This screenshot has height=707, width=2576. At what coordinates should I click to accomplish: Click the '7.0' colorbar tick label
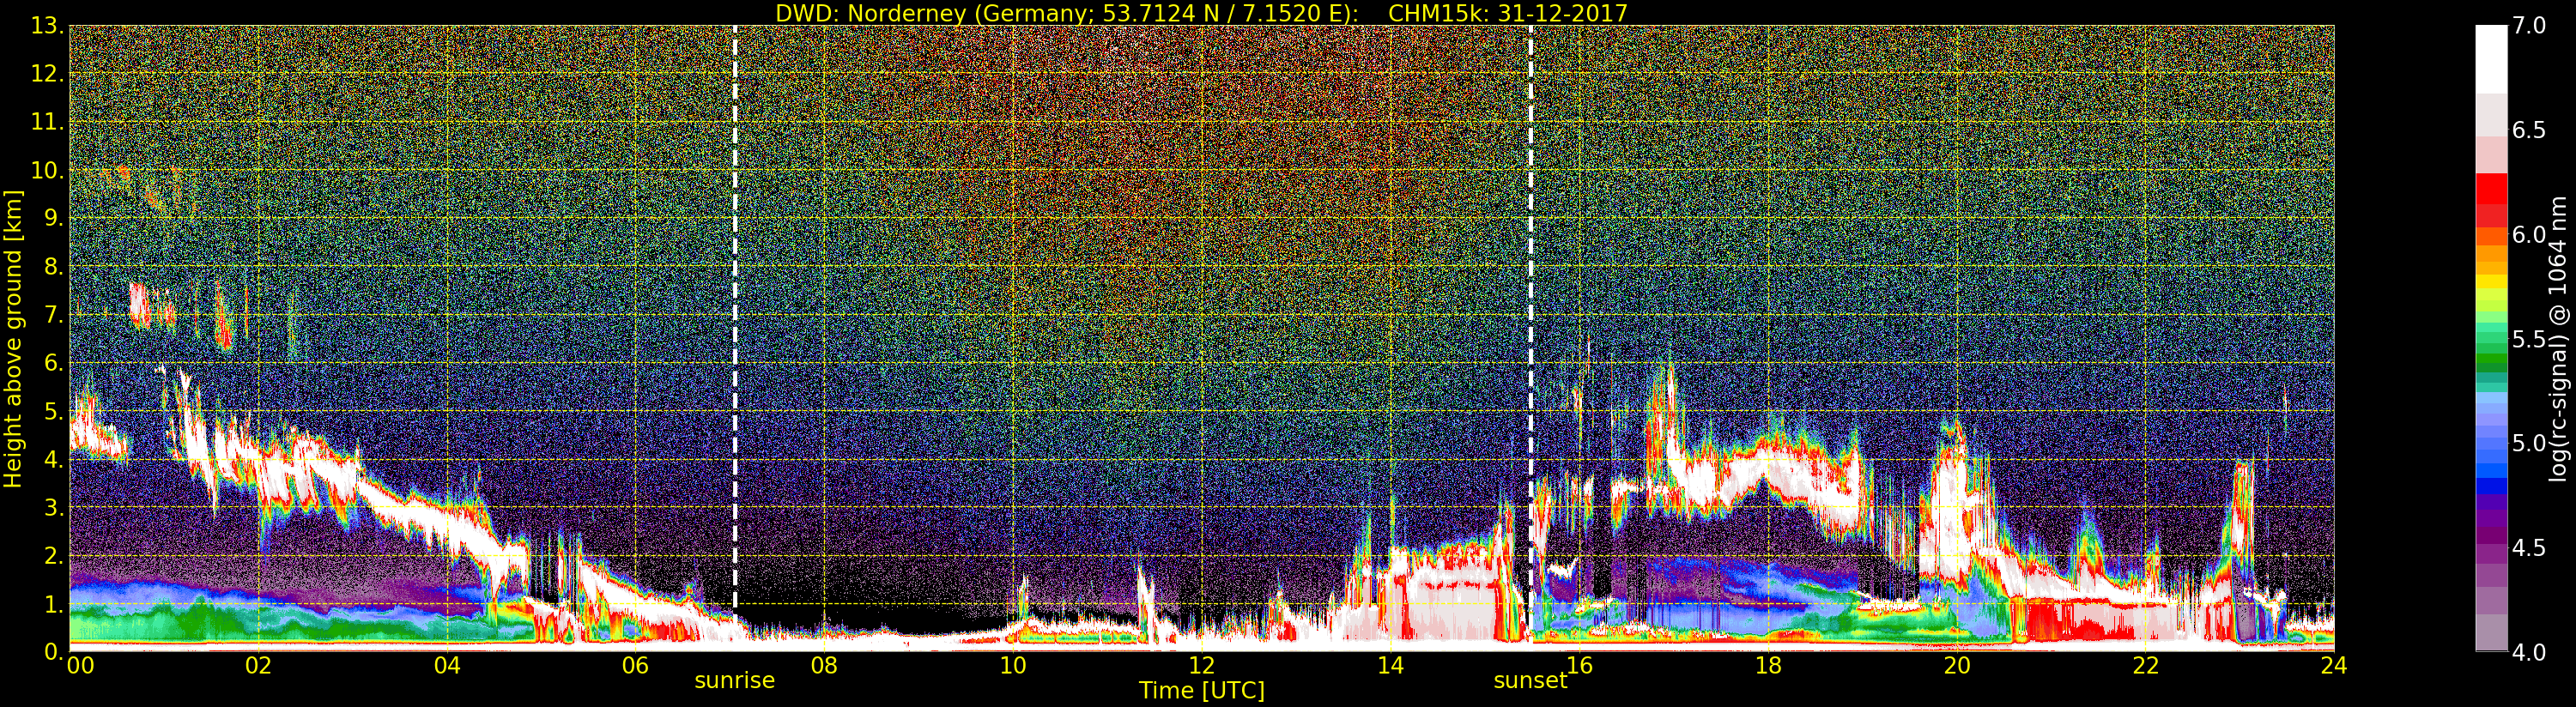pyautogui.click(x=2528, y=26)
